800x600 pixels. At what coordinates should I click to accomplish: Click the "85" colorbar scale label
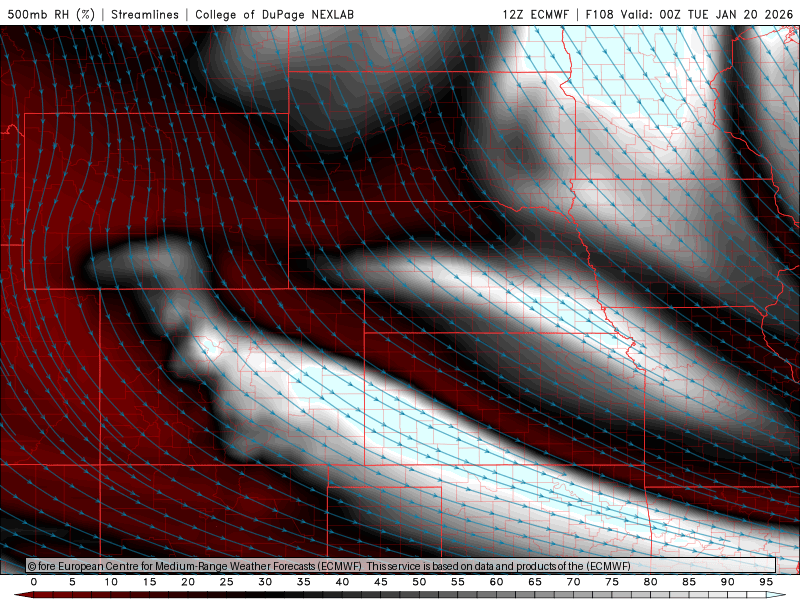tap(689, 582)
